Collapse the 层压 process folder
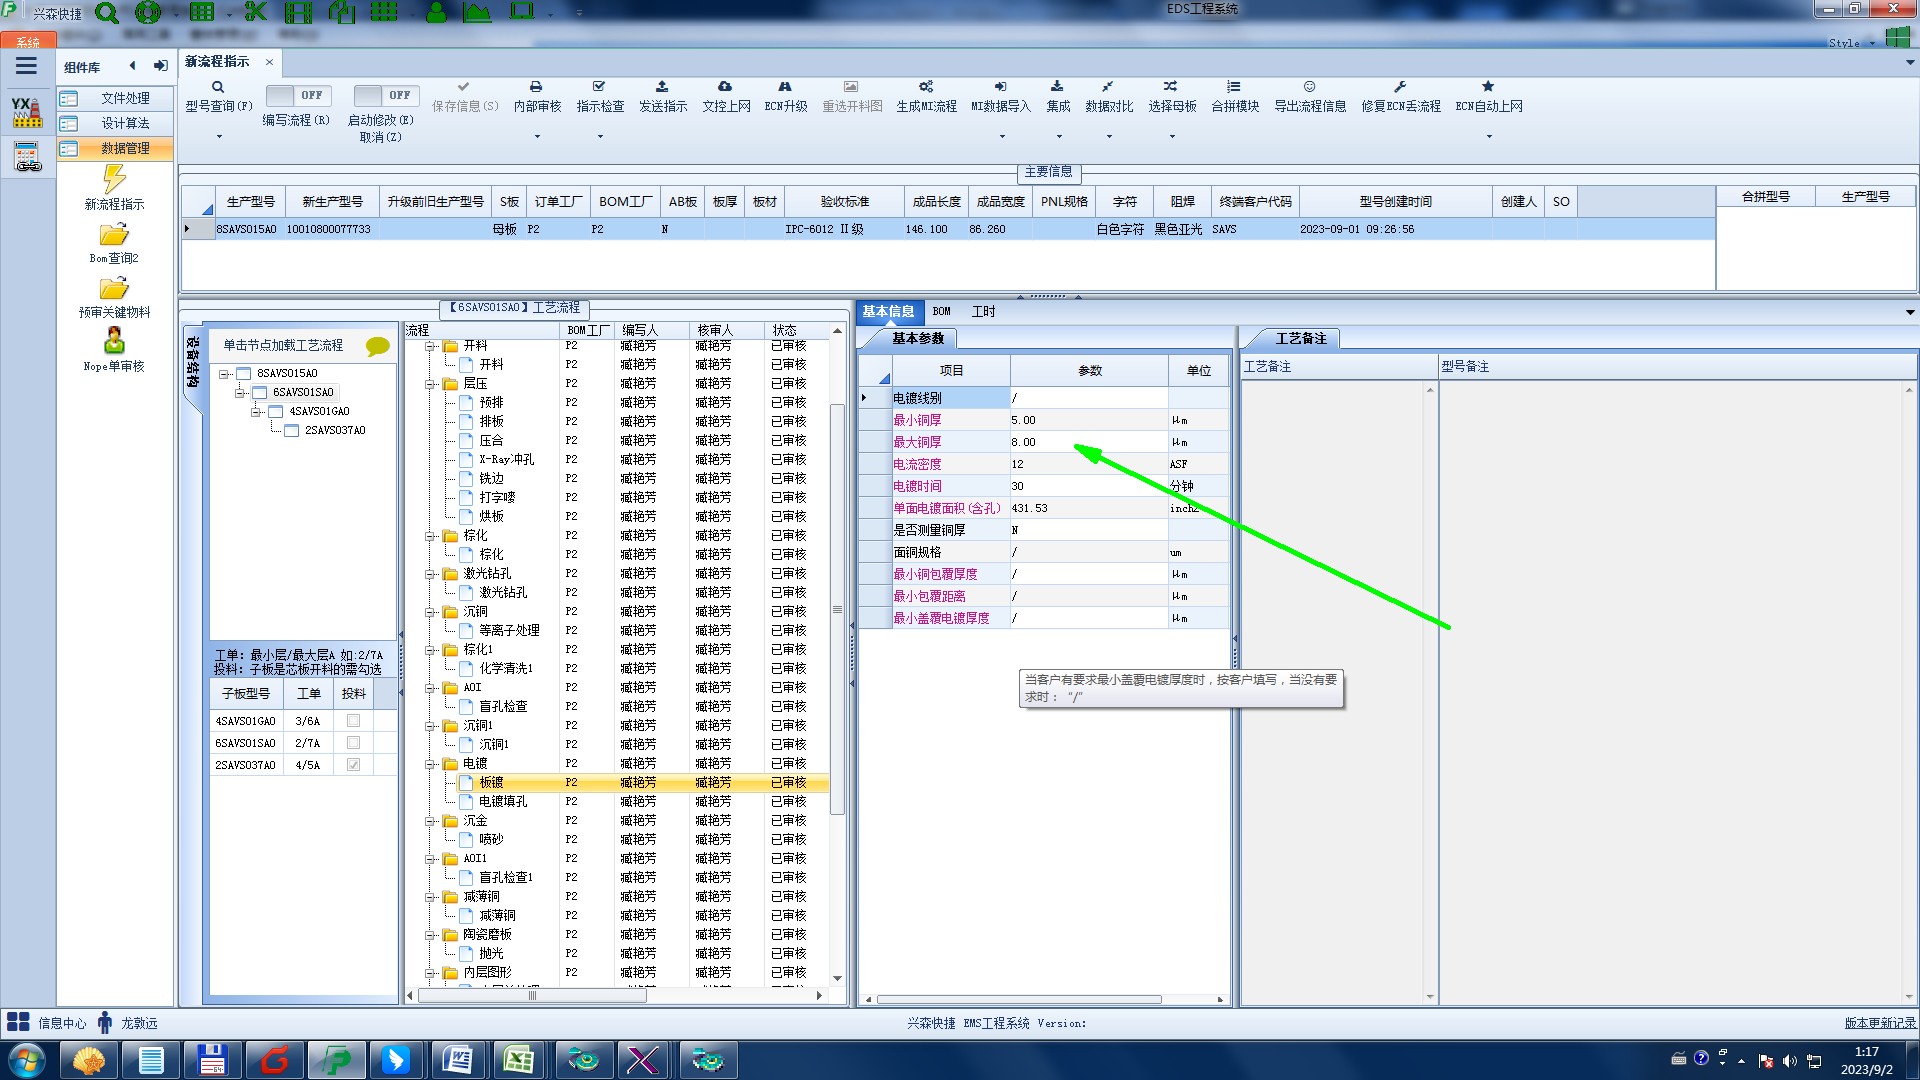Image resolution: width=1920 pixels, height=1080 pixels. (431, 384)
